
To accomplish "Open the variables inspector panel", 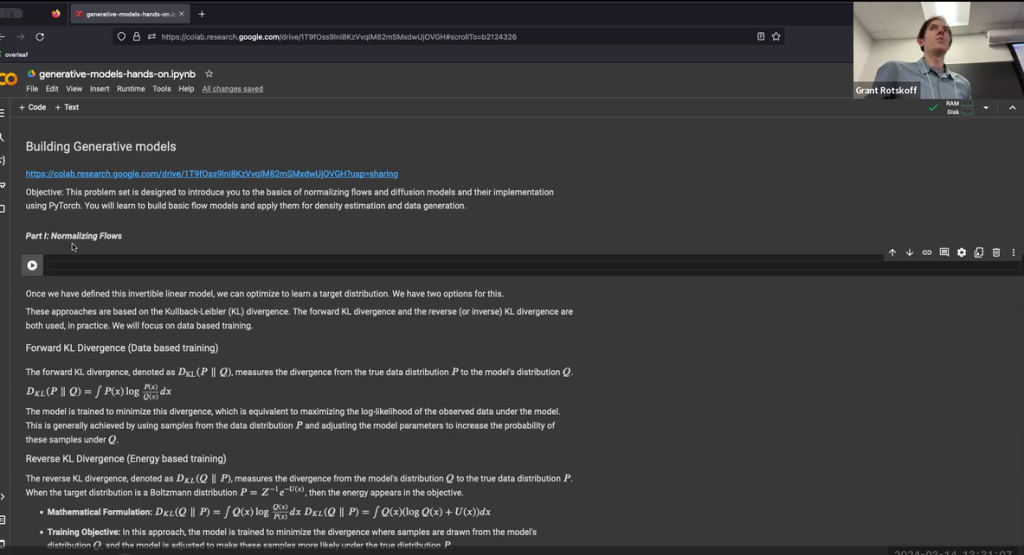I will point(3,161).
